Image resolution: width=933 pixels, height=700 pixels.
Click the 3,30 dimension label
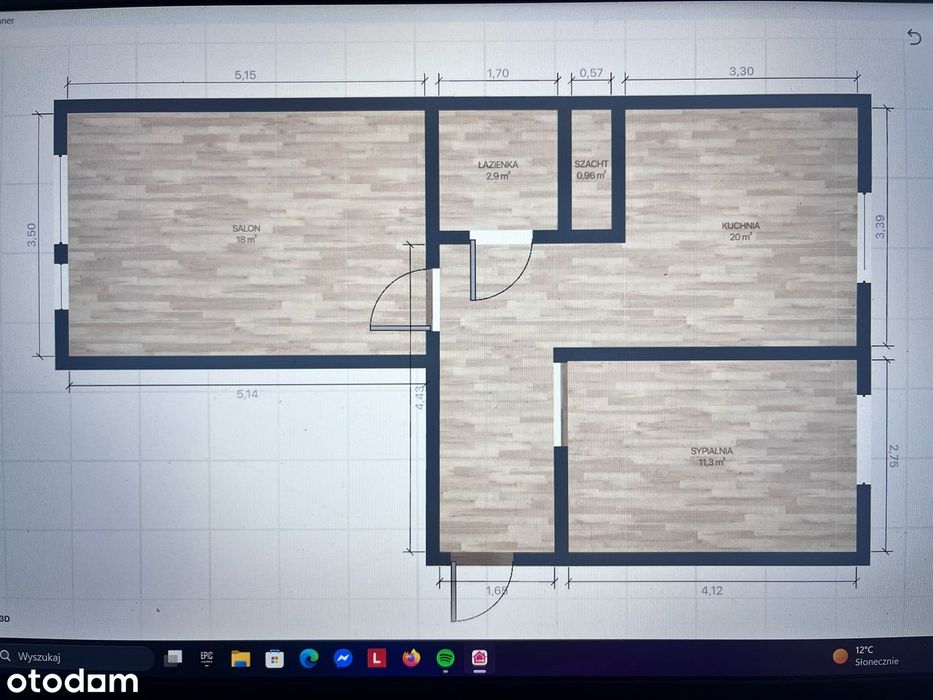pyautogui.click(x=741, y=71)
